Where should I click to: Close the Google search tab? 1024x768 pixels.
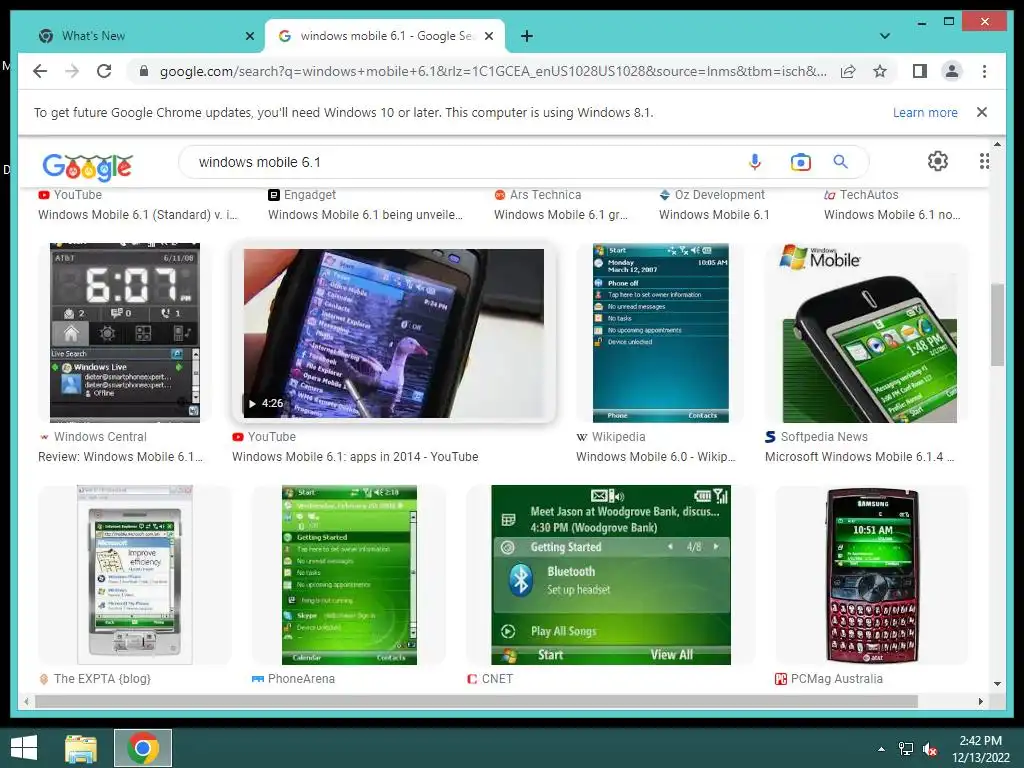tap(489, 36)
